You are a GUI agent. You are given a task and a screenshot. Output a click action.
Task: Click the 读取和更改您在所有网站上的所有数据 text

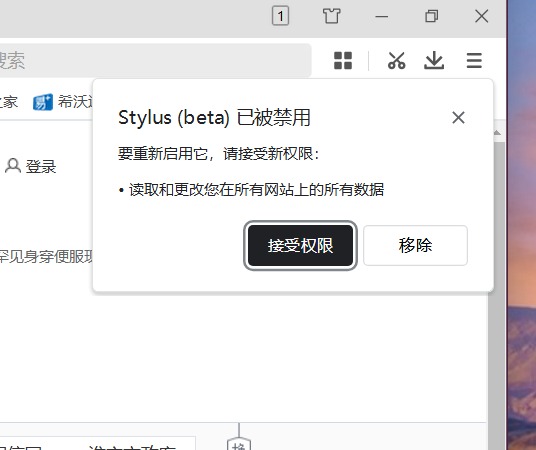[x=256, y=190]
